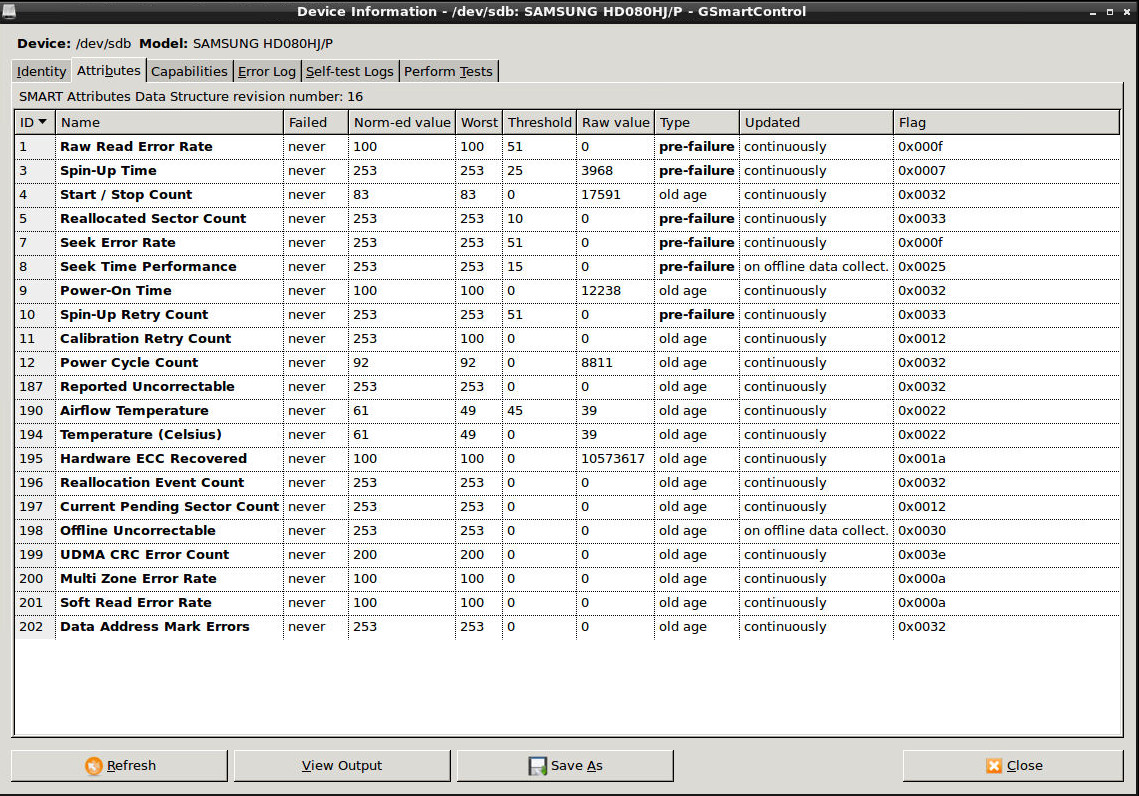Select the UDMA CRC Error Count row
This screenshot has width=1139, height=796.
point(144,555)
